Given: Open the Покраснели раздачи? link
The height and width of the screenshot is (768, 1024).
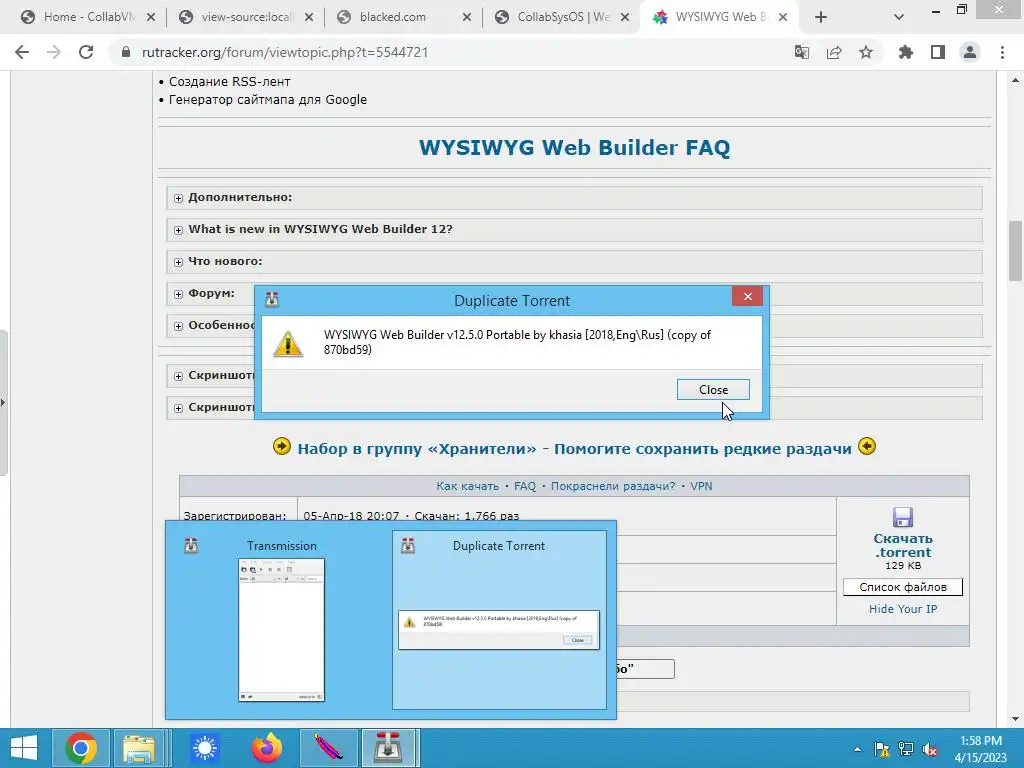Looking at the screenshot, I should (613, 486).
